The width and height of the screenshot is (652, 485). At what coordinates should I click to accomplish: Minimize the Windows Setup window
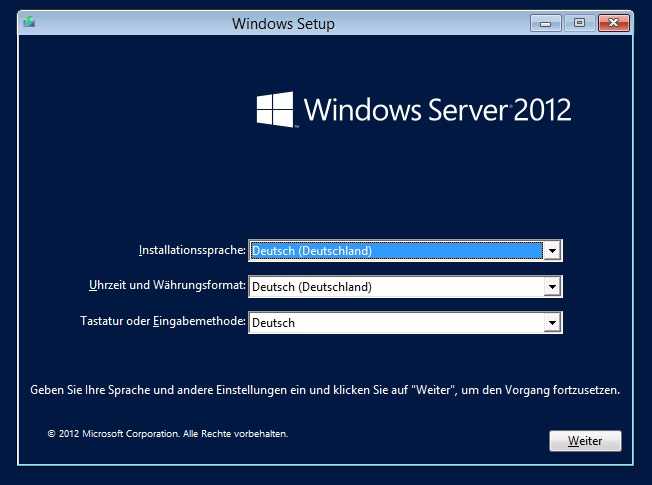click(x=545, y=22)
